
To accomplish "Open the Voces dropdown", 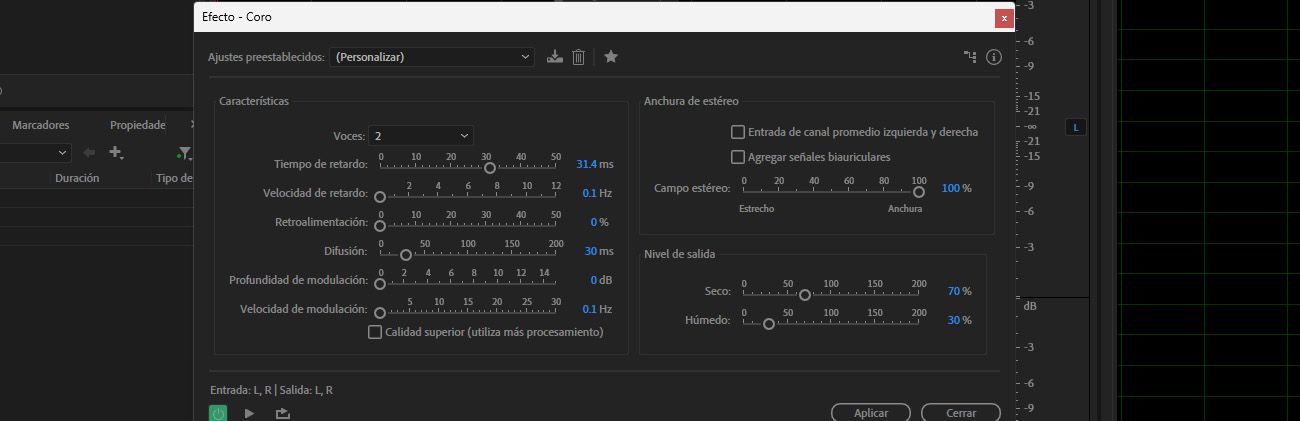I will [x=421, y=135].
